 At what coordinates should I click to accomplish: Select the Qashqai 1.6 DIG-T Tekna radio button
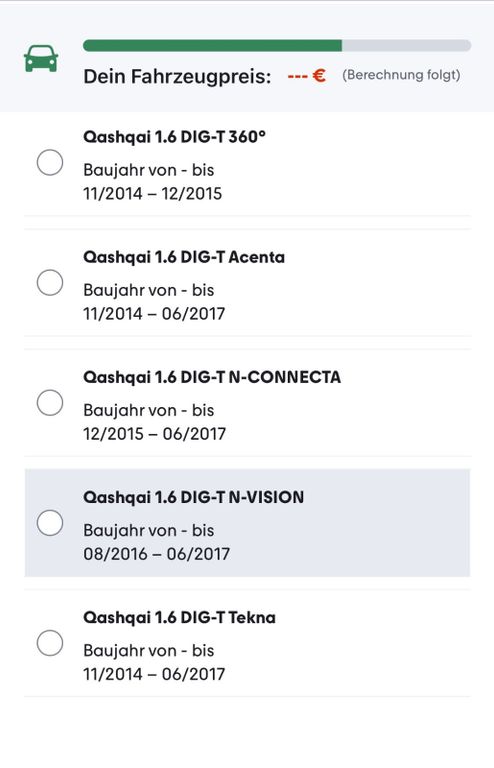point(50,643)
